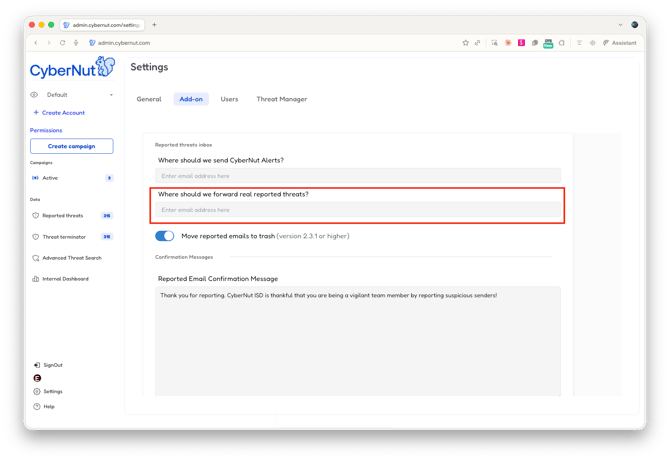Toggle Move reported emails to trash
Screen dimensions: 670x461
165,236
